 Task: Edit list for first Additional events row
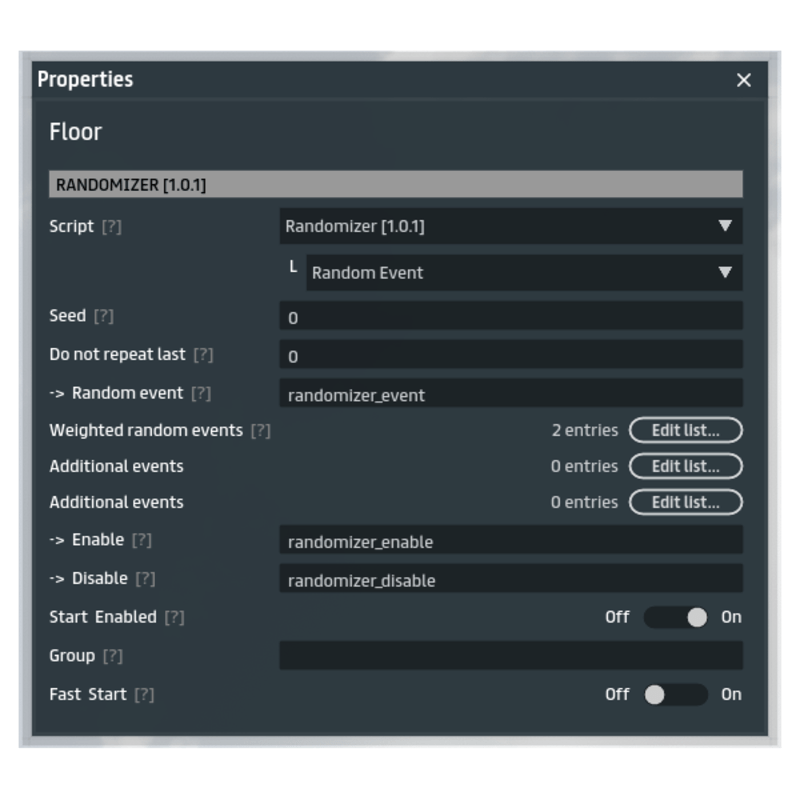685,466
